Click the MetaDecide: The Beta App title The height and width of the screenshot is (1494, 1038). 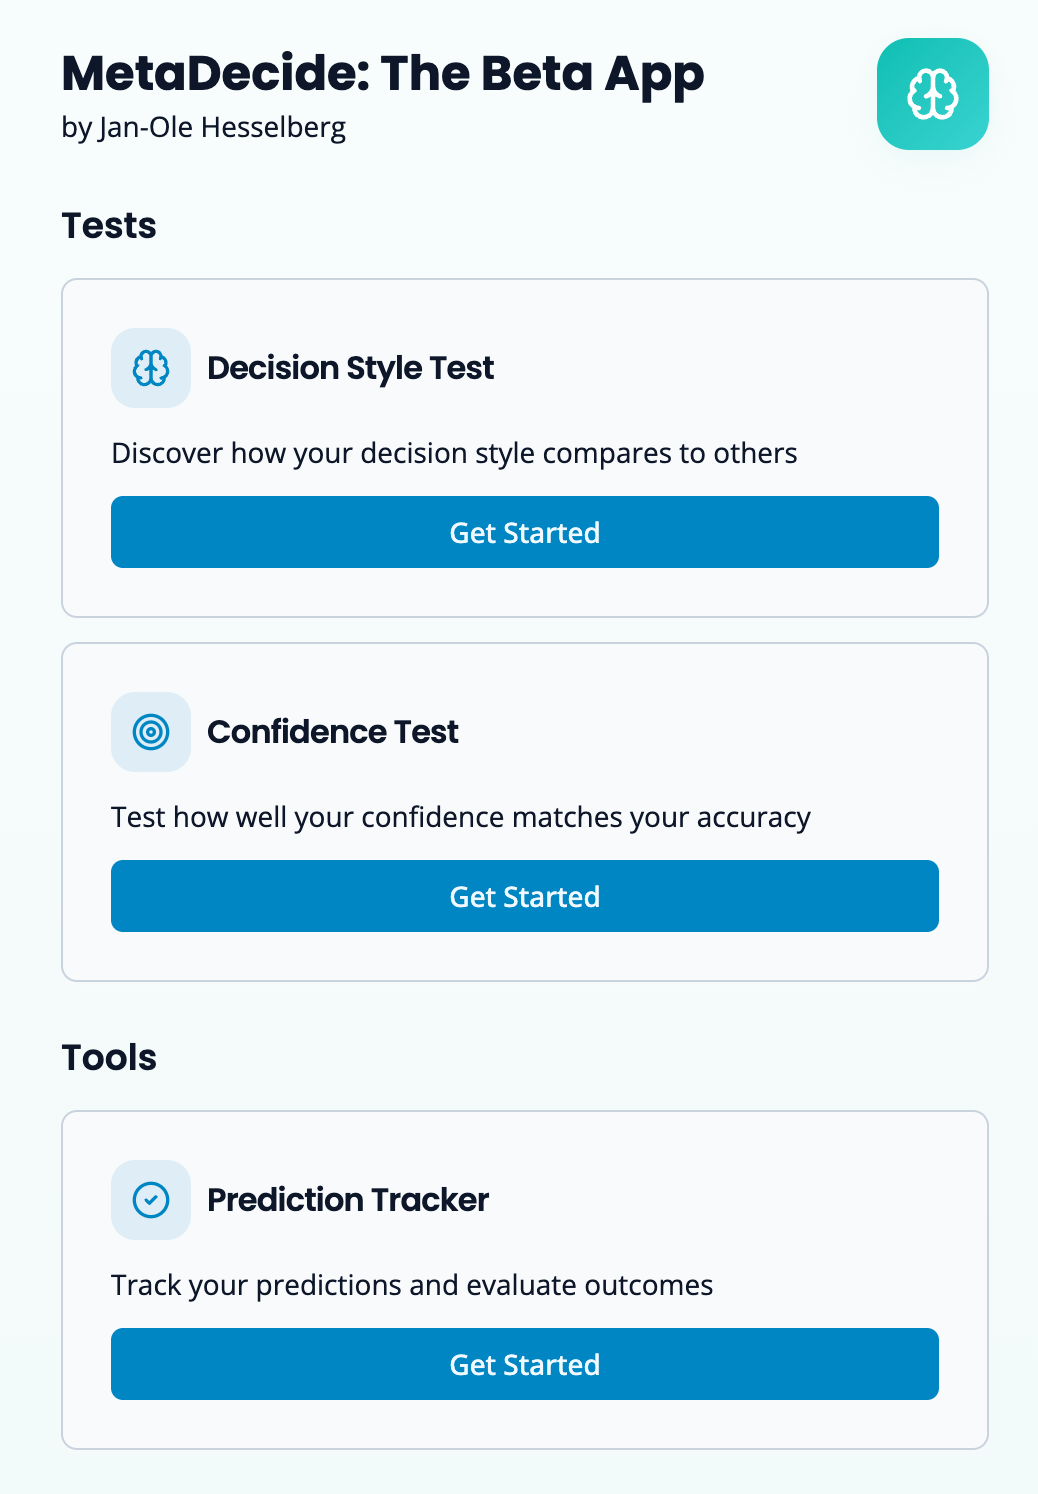pyautogui.click(x=382, y=74)
